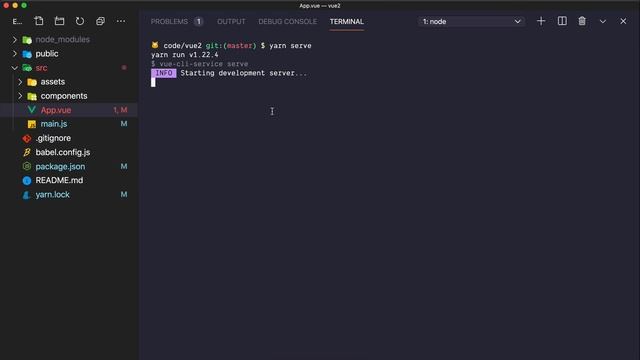Open the main.js file

pyautogui.click(x=53, y=124)
